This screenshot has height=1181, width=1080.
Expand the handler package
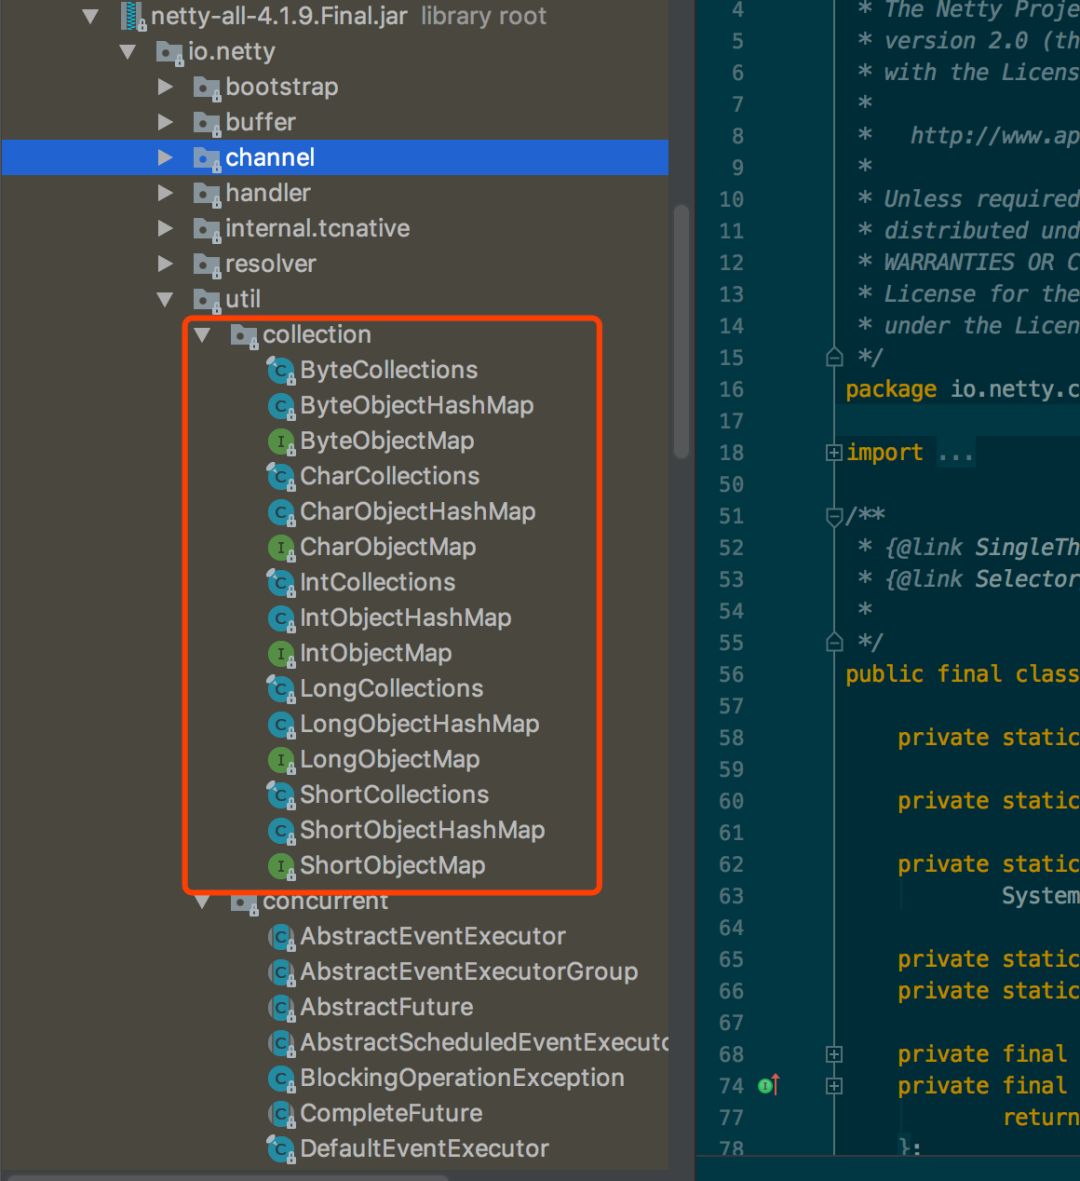tap(165, 193)
